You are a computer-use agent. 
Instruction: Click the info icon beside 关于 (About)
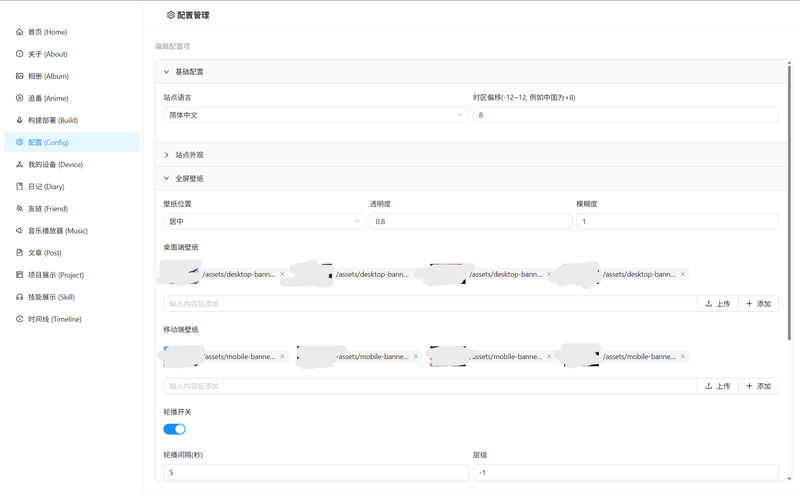coord(19,54)
